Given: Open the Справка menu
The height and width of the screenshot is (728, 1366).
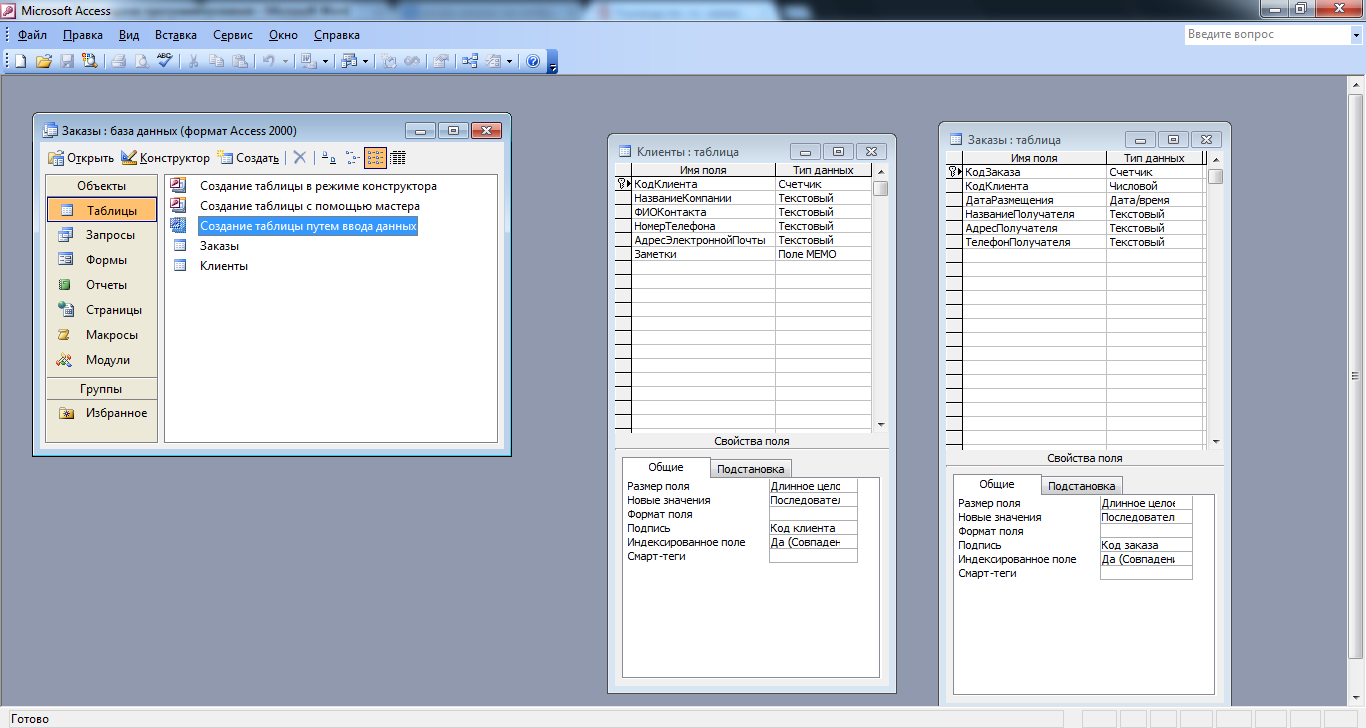Looking at the screenshot, I should (337, 34).
